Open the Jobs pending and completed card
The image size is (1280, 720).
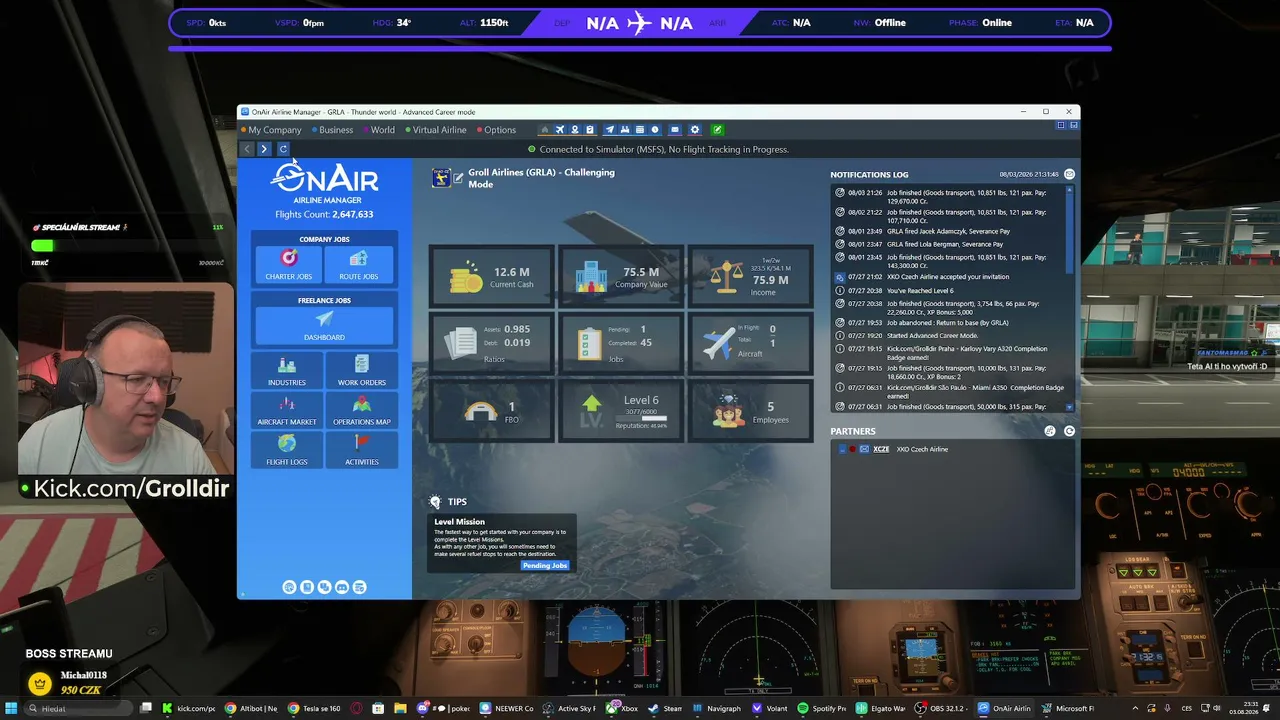621,343
